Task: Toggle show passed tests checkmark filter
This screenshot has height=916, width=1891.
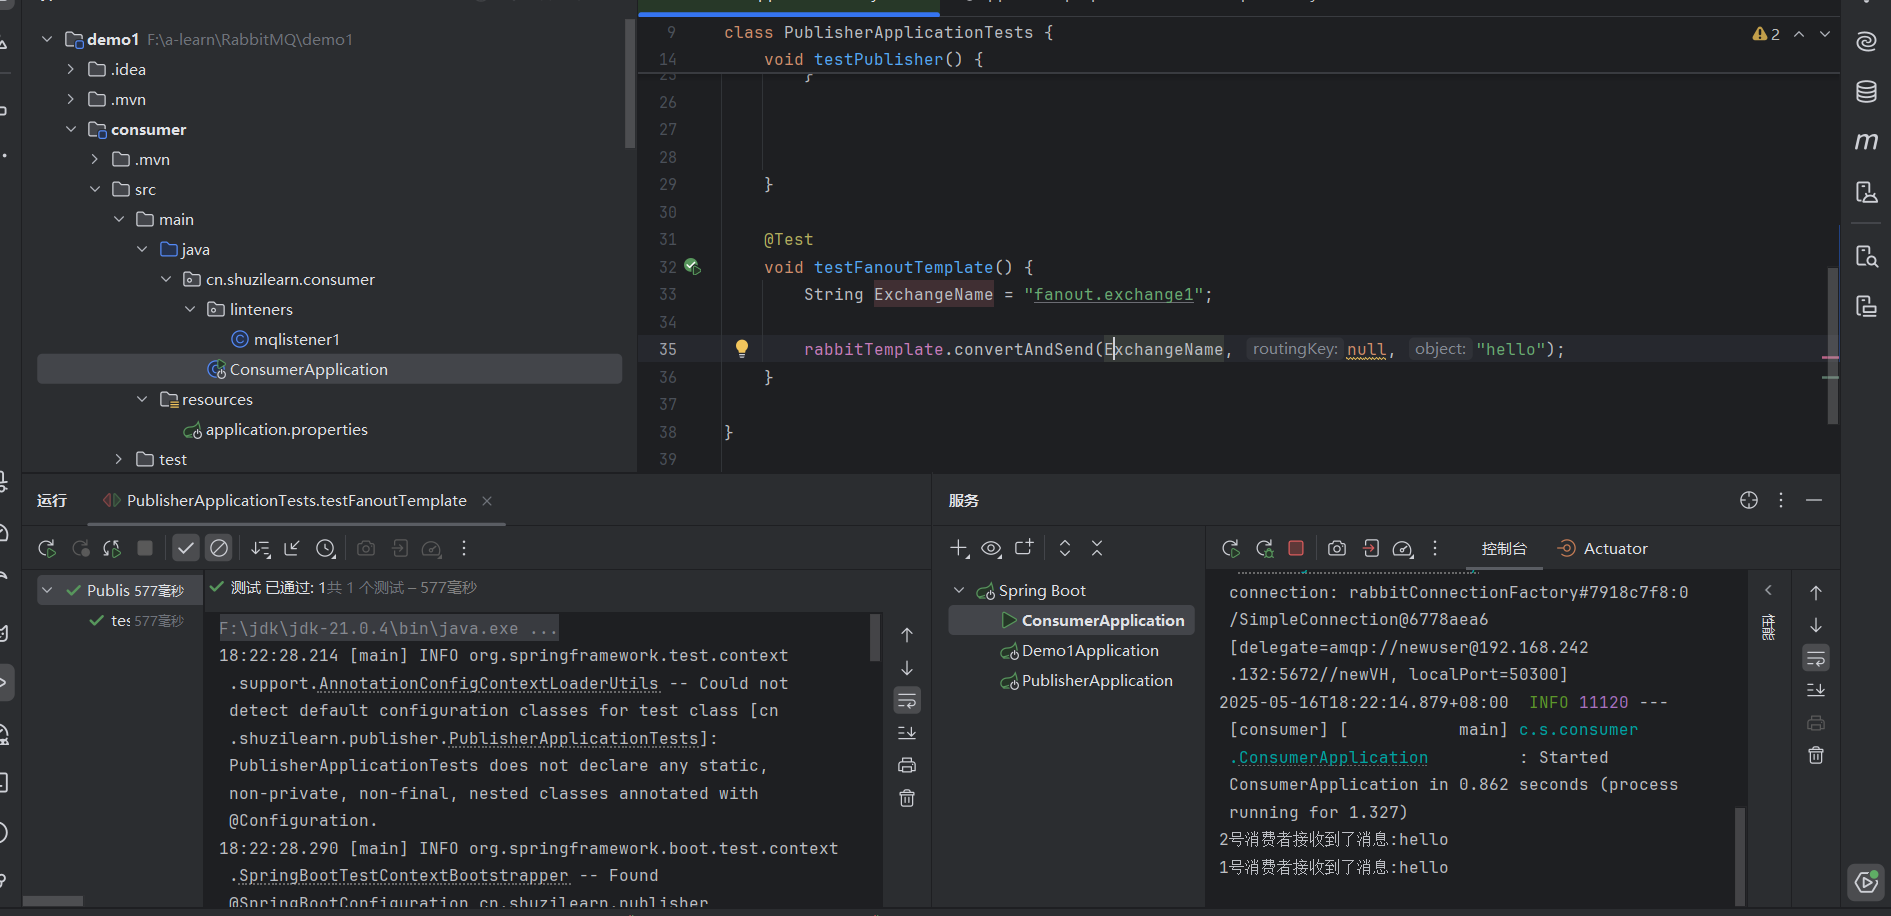Action: [x=186, y=548]
